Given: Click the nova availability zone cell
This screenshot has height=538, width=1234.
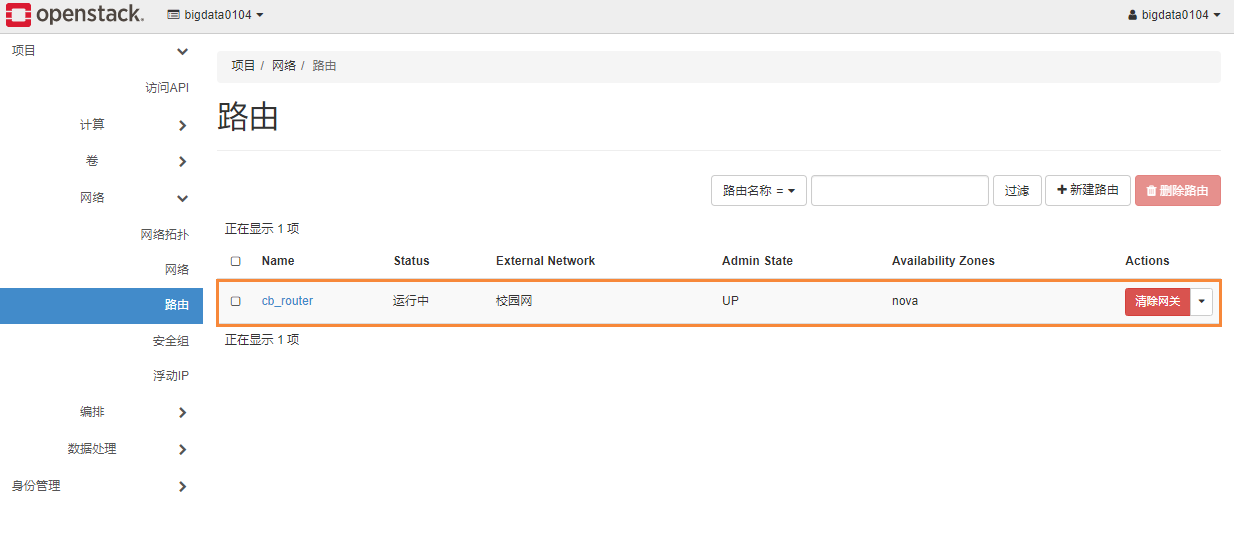Looking at the screenshot, I should [x=905, y=301].
